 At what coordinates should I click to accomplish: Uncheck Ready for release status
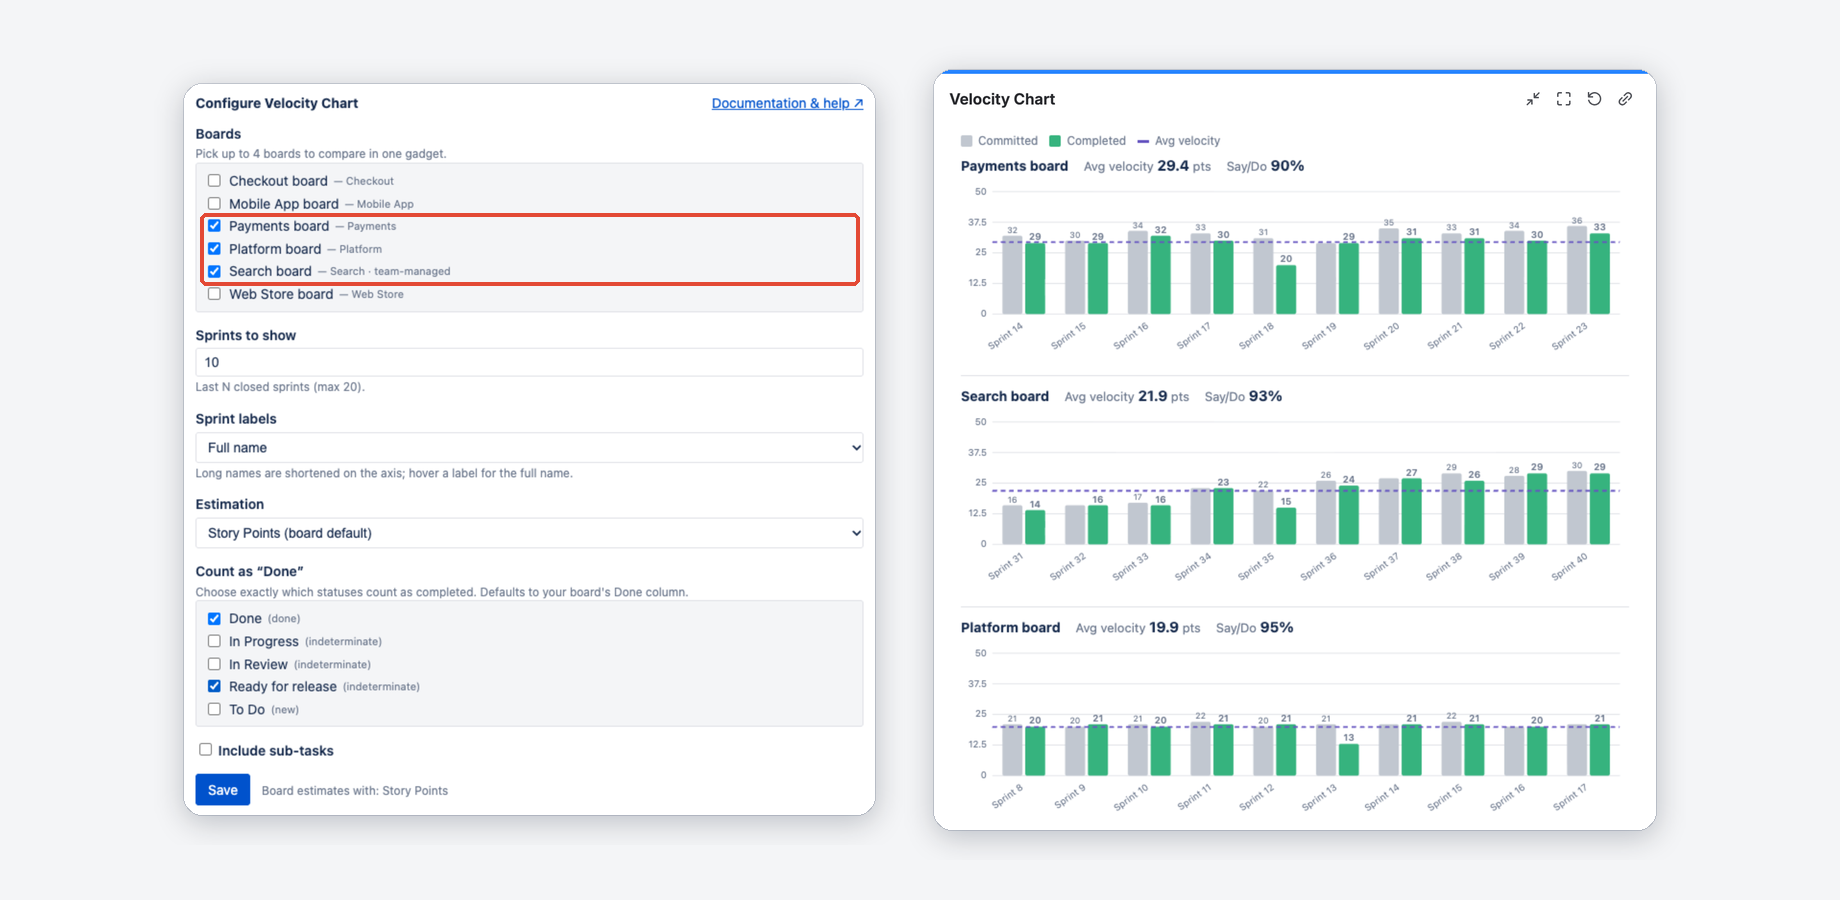point(214,686)
